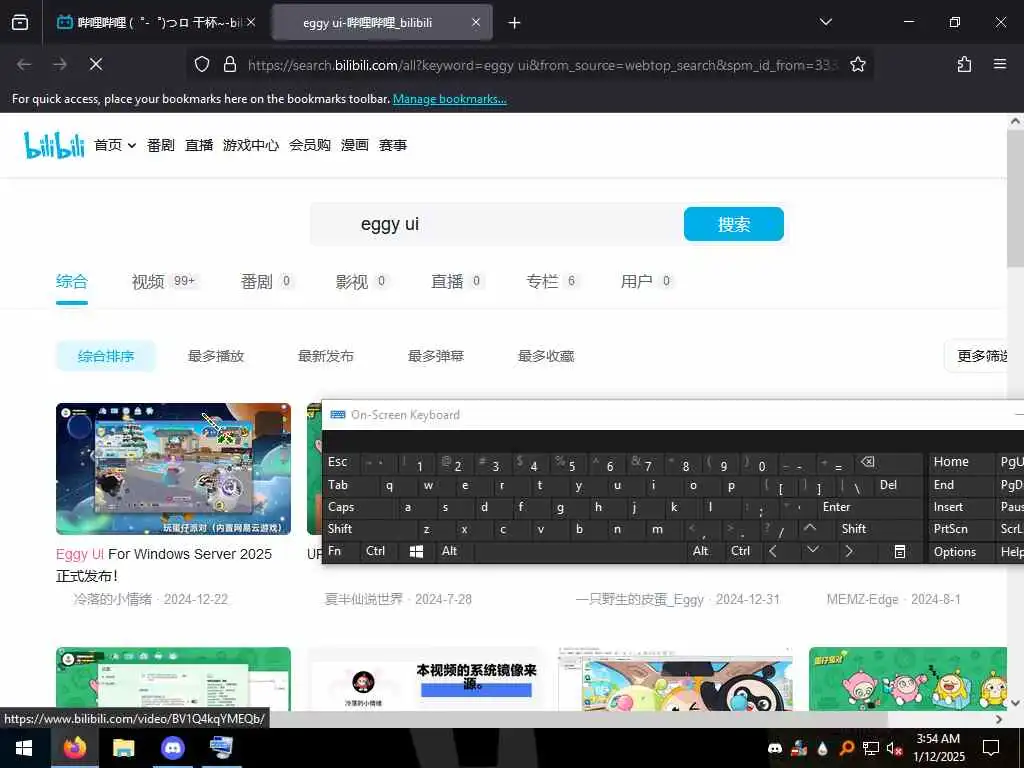Open File Explorer from the taskbar
The image size is (1024, 768).
click(x=123, y=748)
